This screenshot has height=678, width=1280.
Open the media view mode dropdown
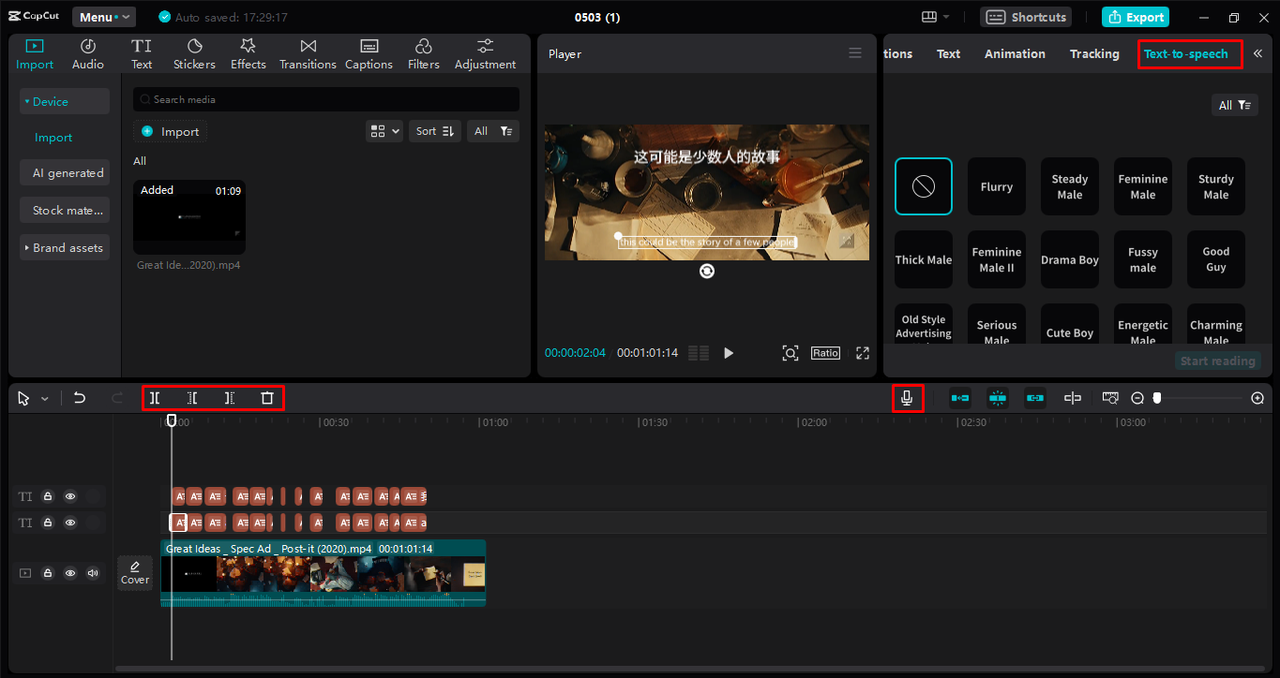click(x=384, y=131)
